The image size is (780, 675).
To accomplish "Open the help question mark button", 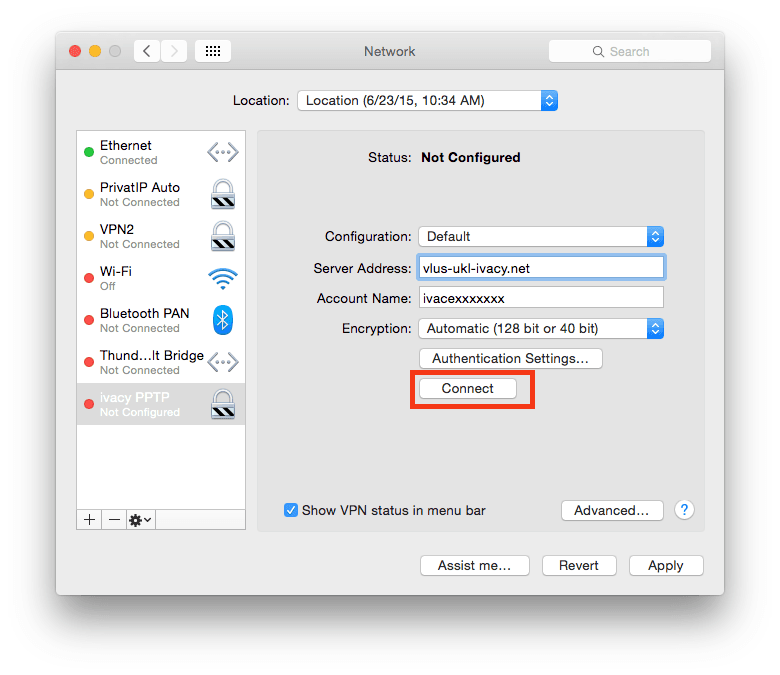I will [684, 510].
